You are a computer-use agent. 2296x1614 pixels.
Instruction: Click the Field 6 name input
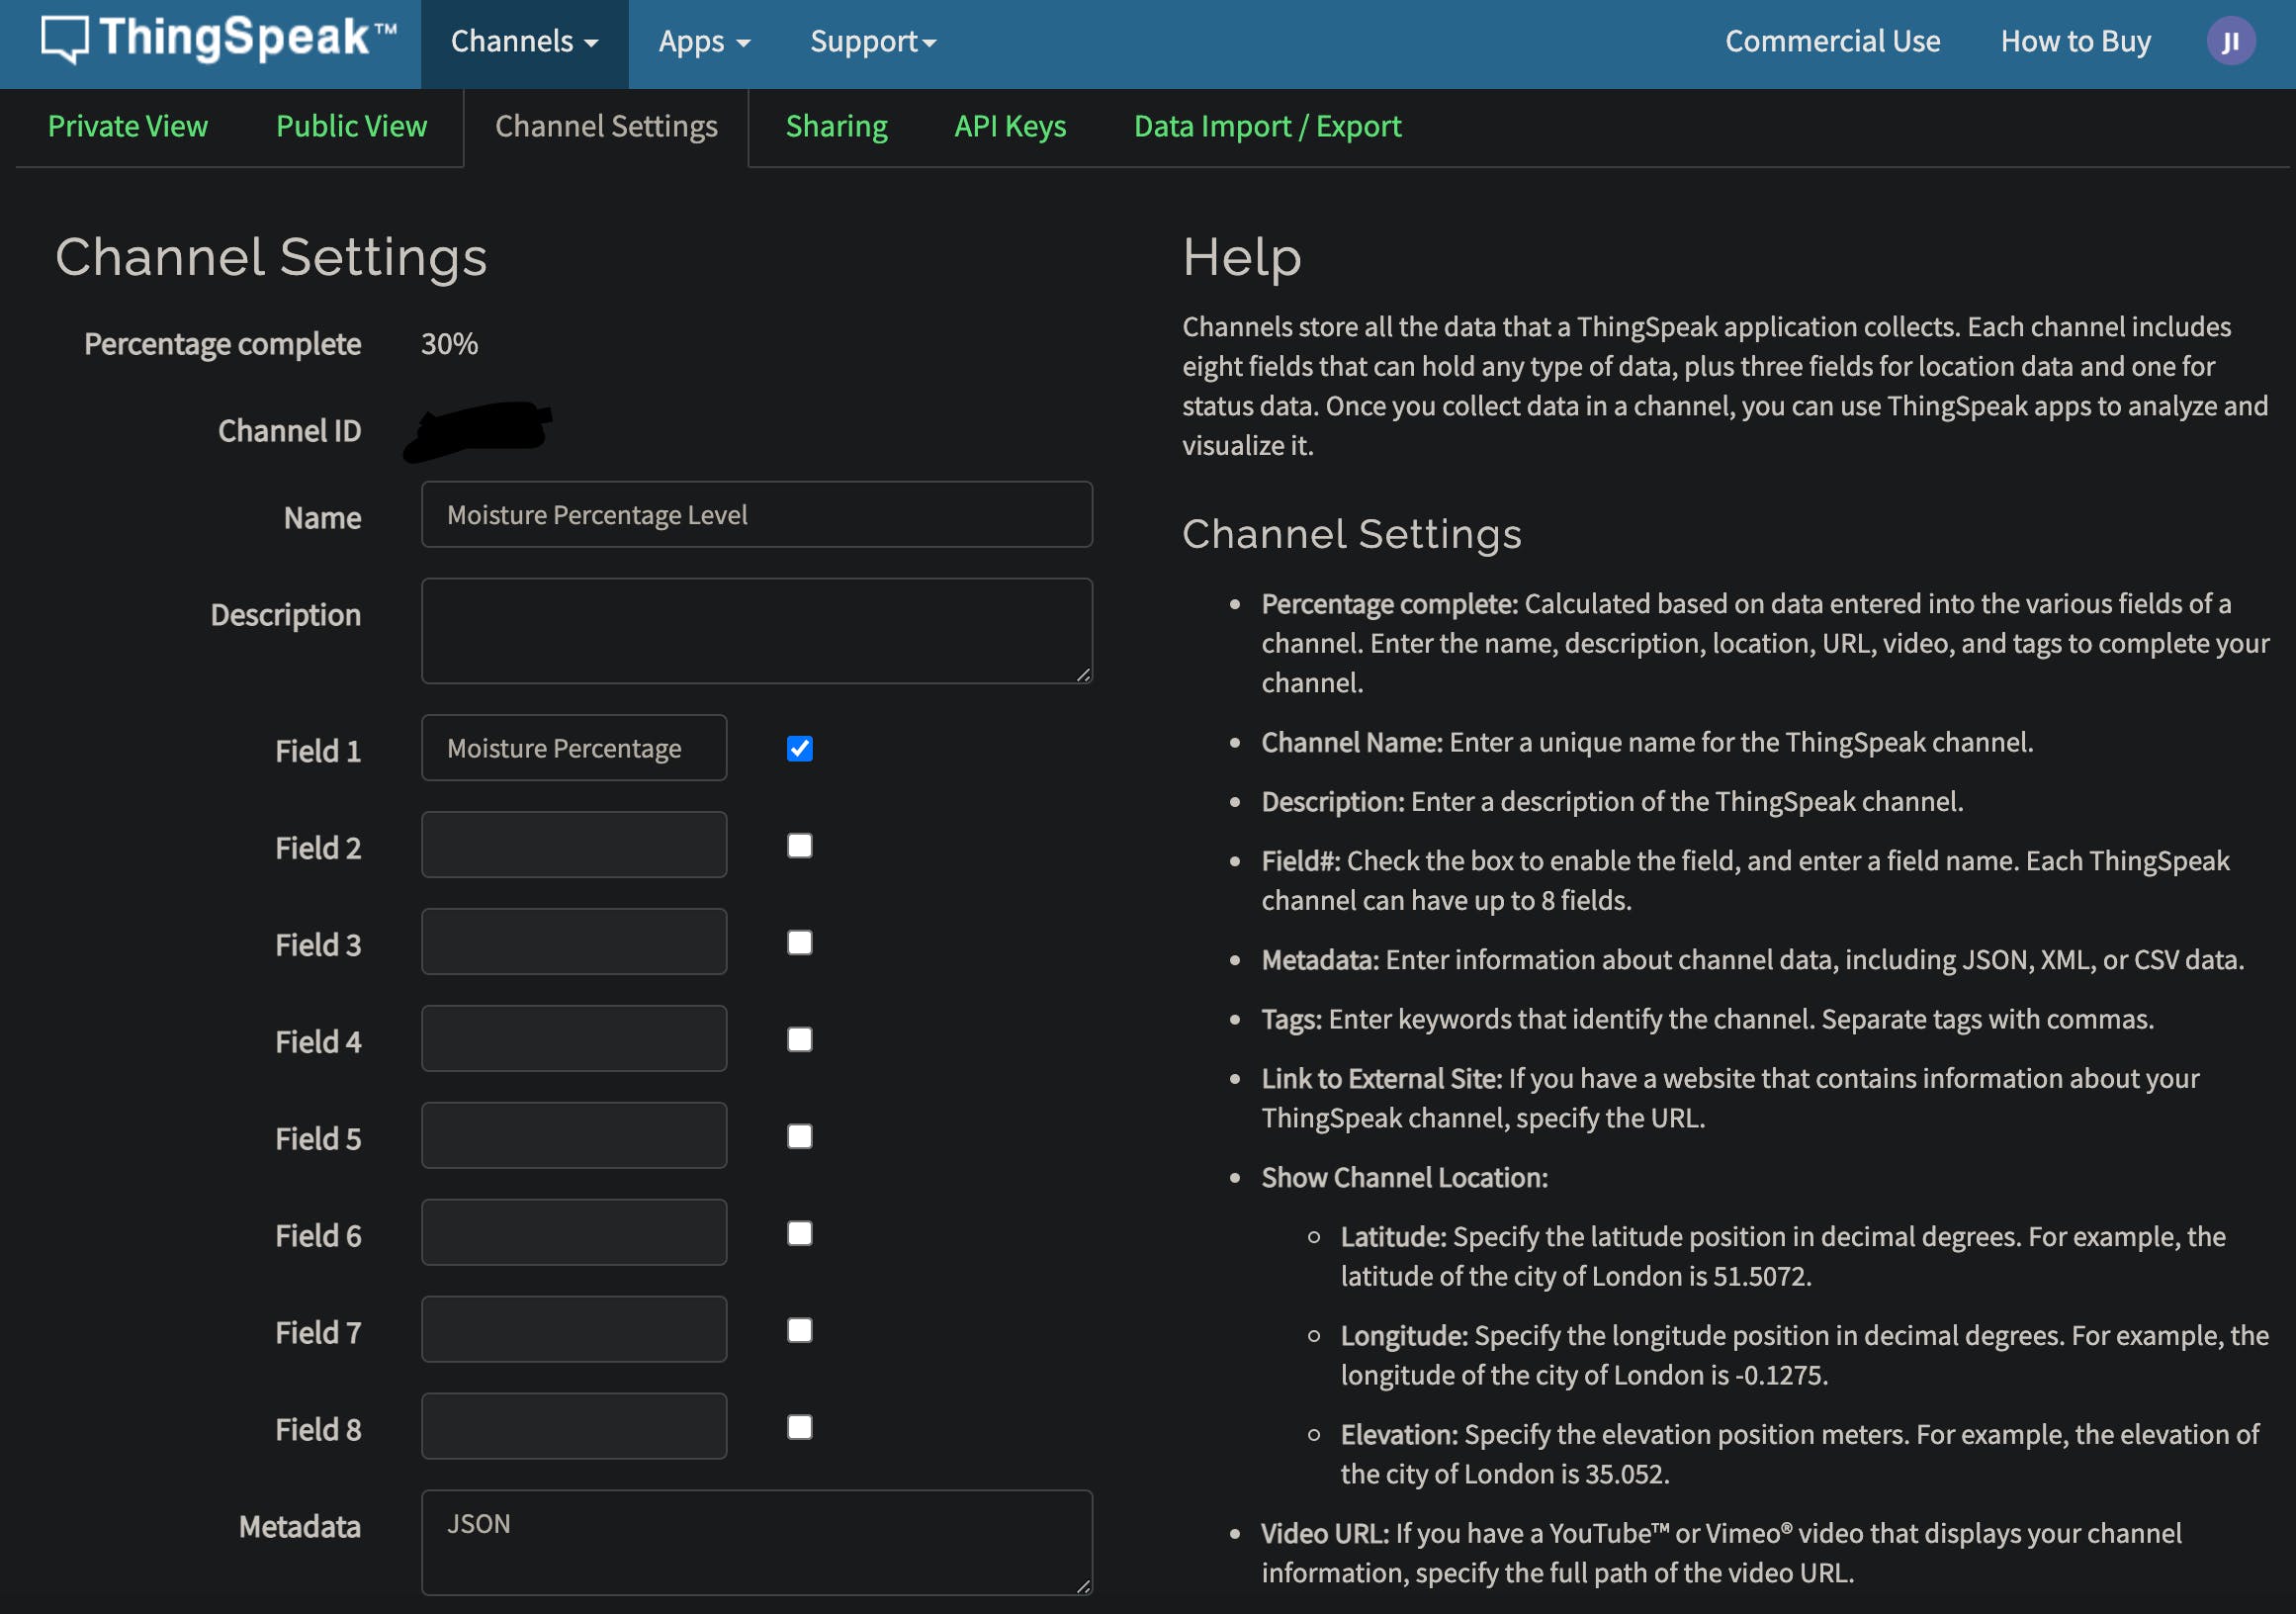click(x=574, y=1233)
